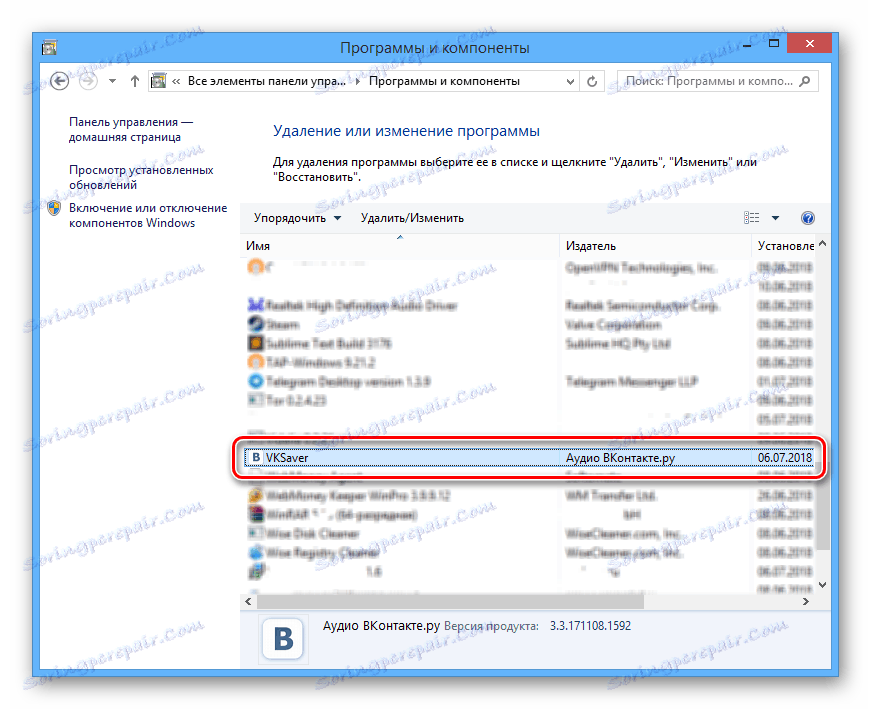This screenshot has height=709, width=871.
Task: Click the horizontal scroll right arrow
Action: tap(806, 602)
